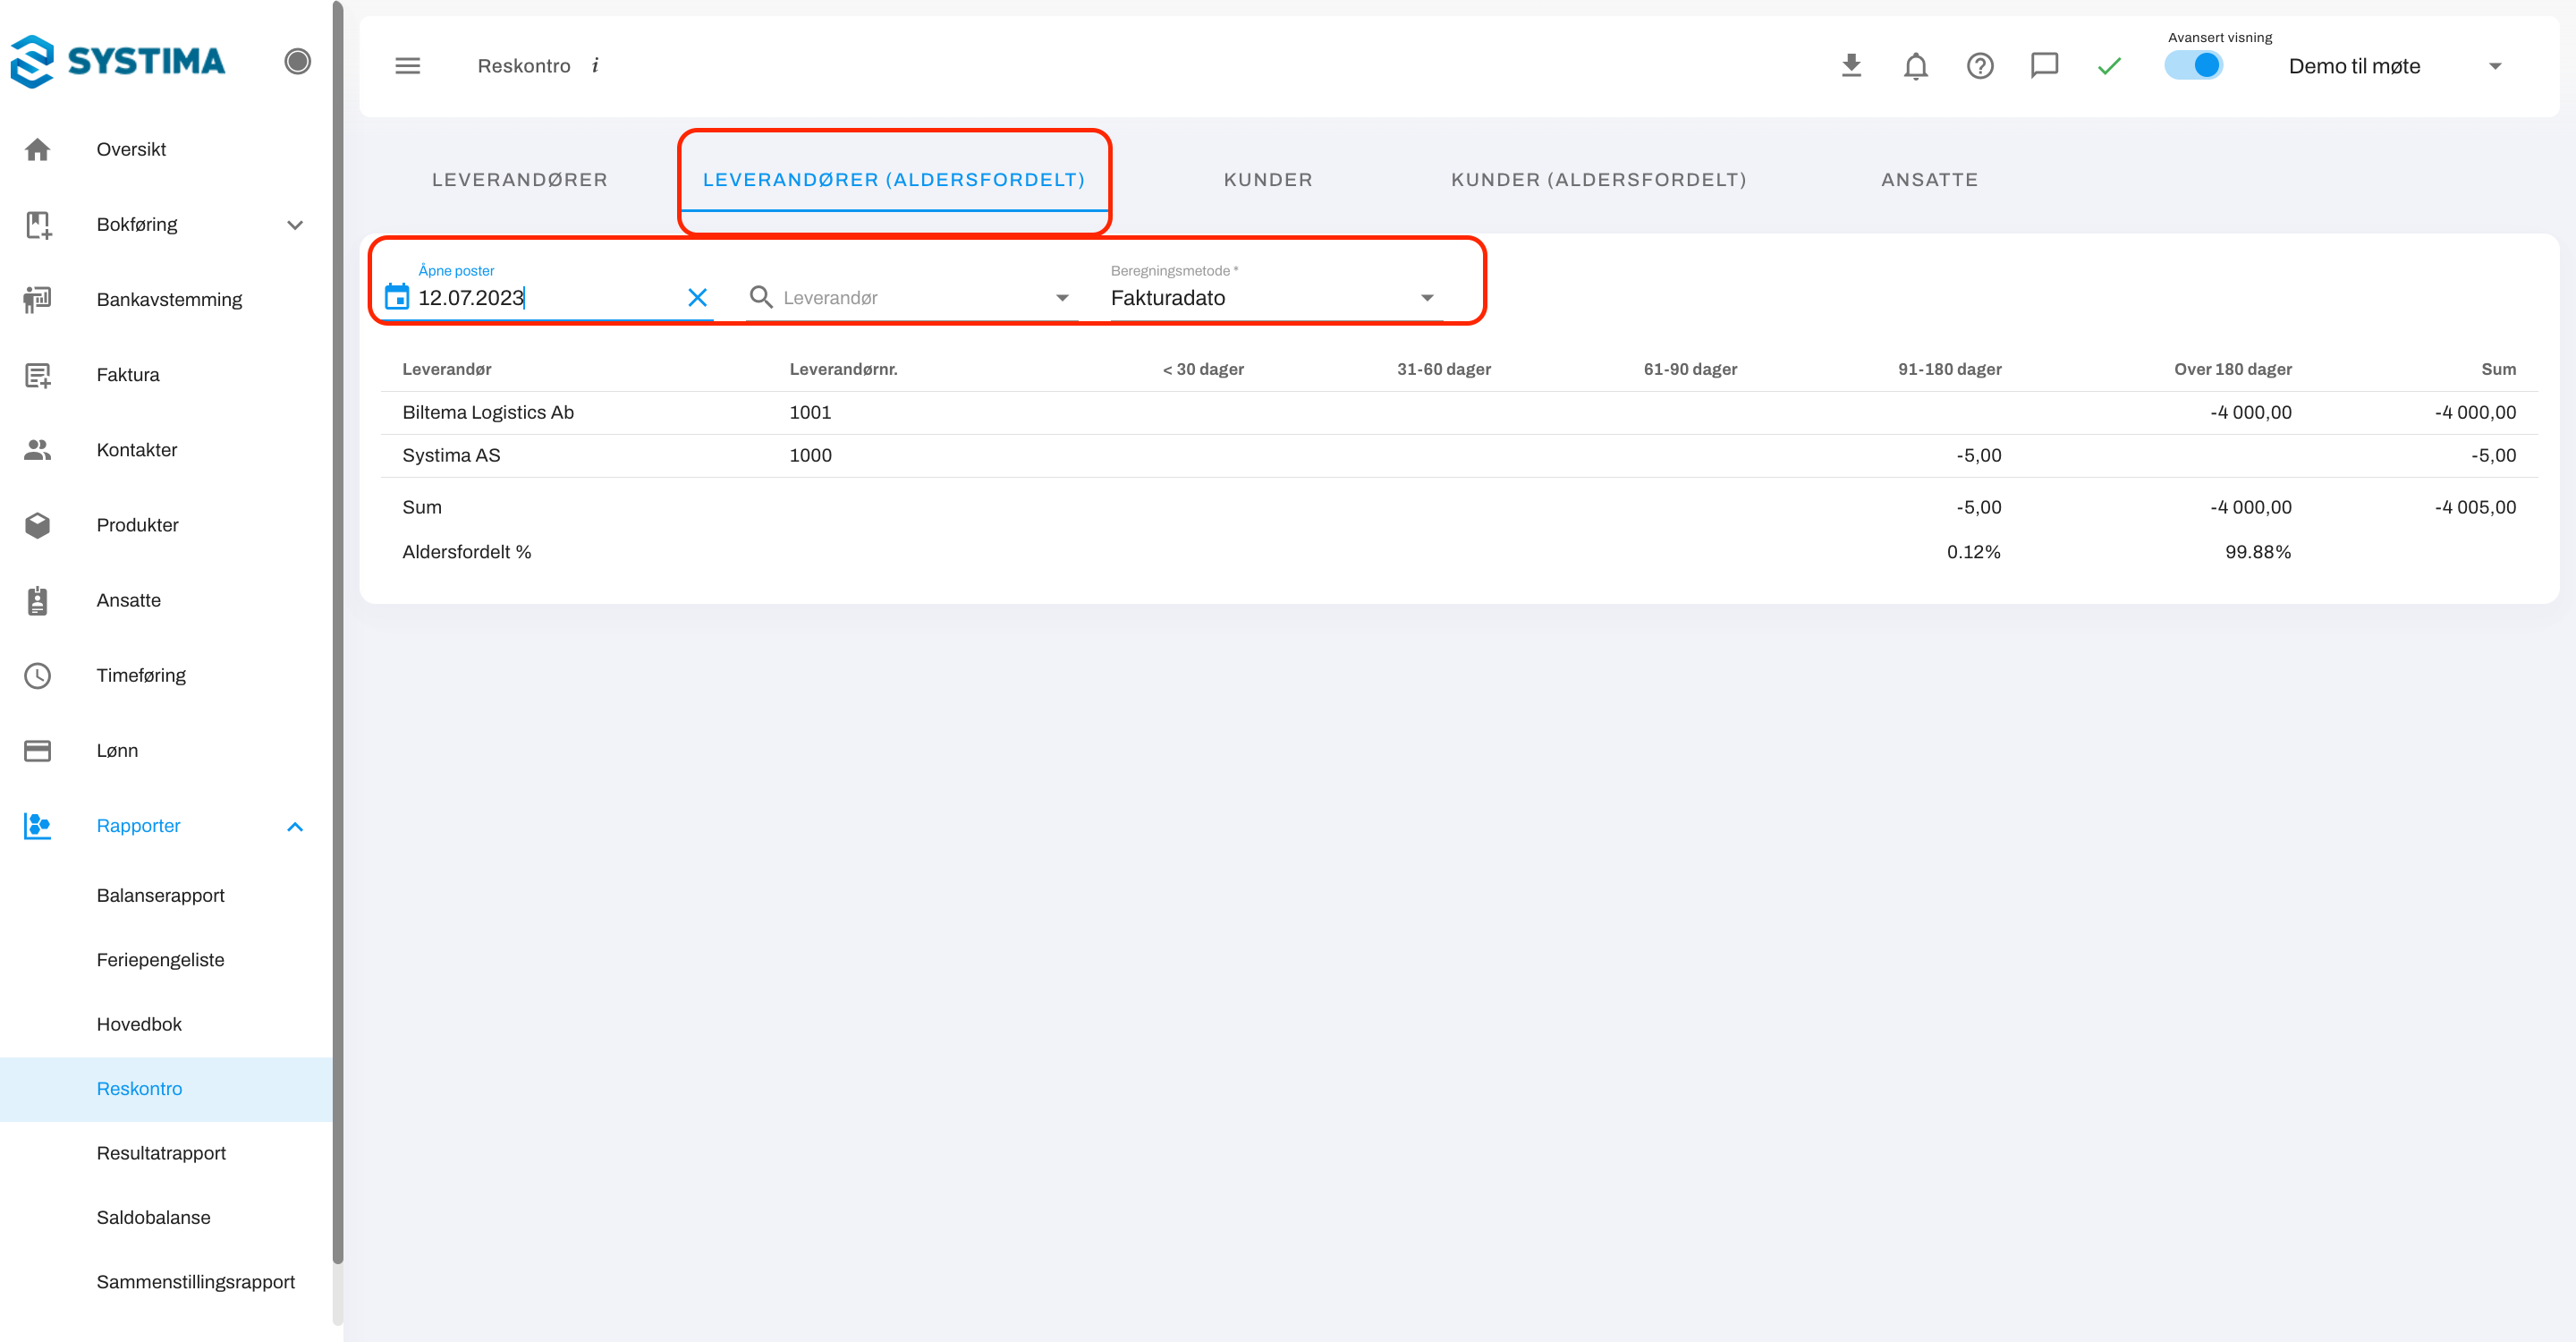Viewport: 2576px width, 1342px height.
Task: Click the Reskontro info icon
Action: pos(595,66)
